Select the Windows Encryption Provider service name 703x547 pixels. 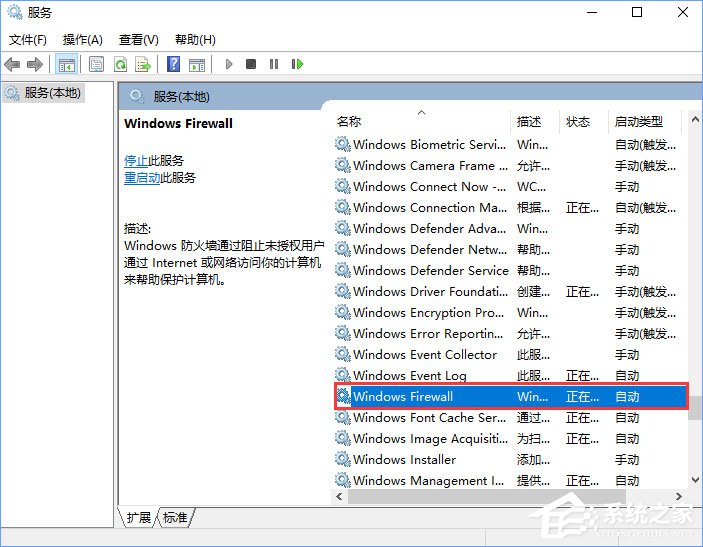428,313
